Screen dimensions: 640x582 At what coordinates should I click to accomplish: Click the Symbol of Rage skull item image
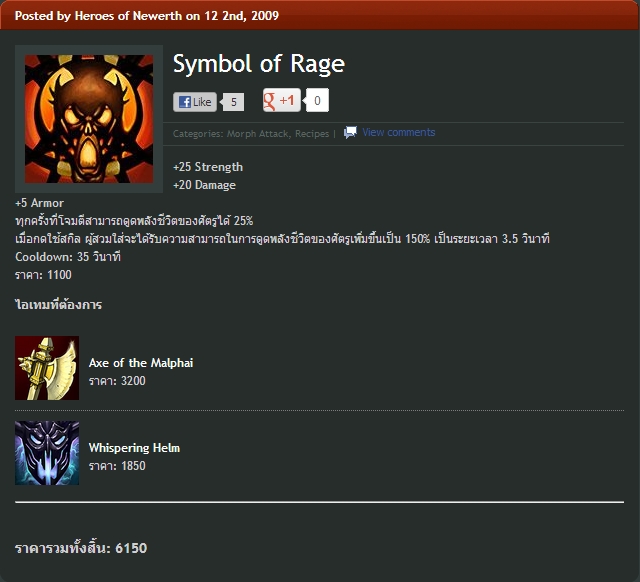(89, 119)
